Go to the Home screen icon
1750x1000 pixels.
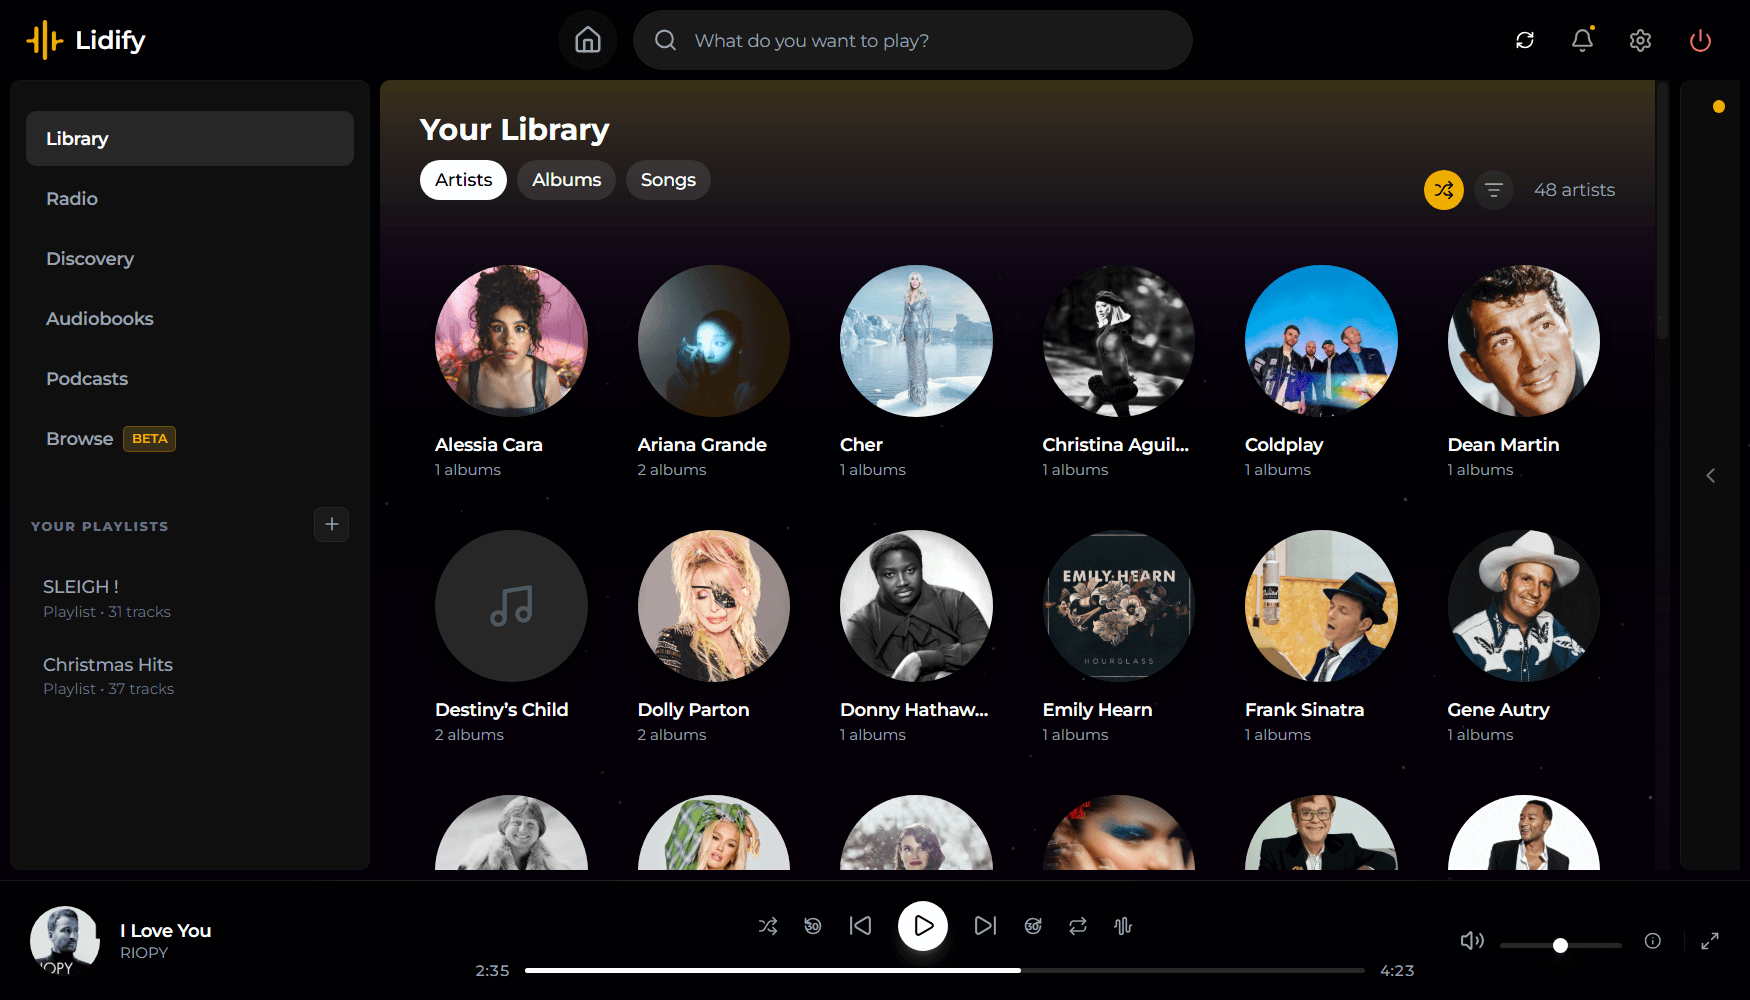click(588, 40)
